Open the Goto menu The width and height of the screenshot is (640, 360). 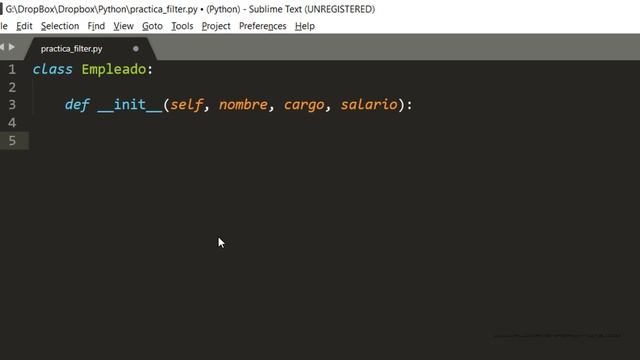coord(152,26)
